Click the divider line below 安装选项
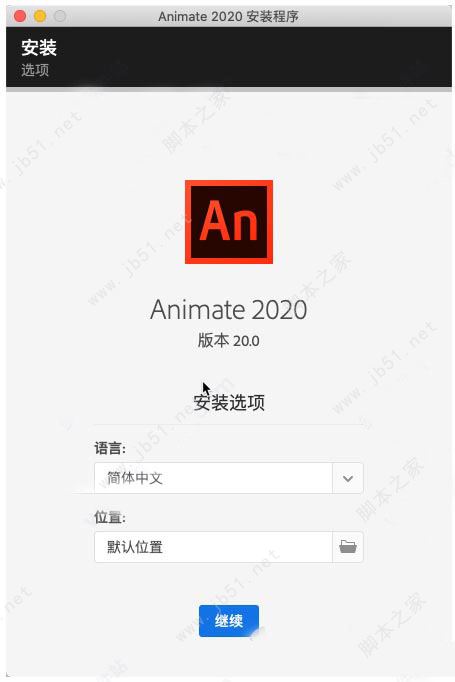 coord(229,424)
